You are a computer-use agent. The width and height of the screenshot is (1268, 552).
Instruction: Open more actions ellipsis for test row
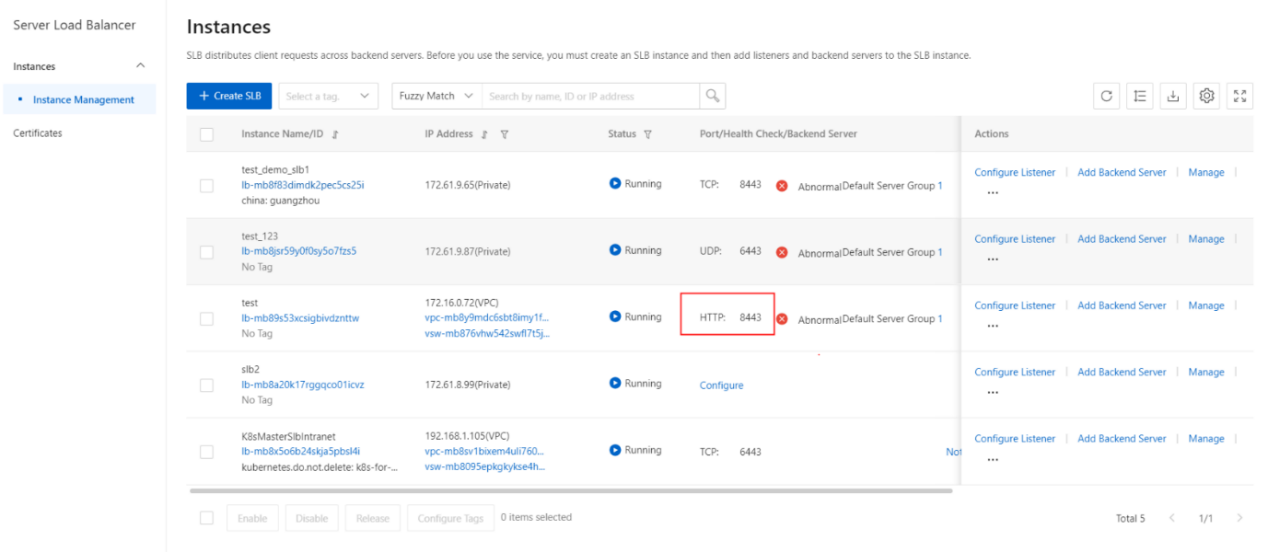point(992,326)
